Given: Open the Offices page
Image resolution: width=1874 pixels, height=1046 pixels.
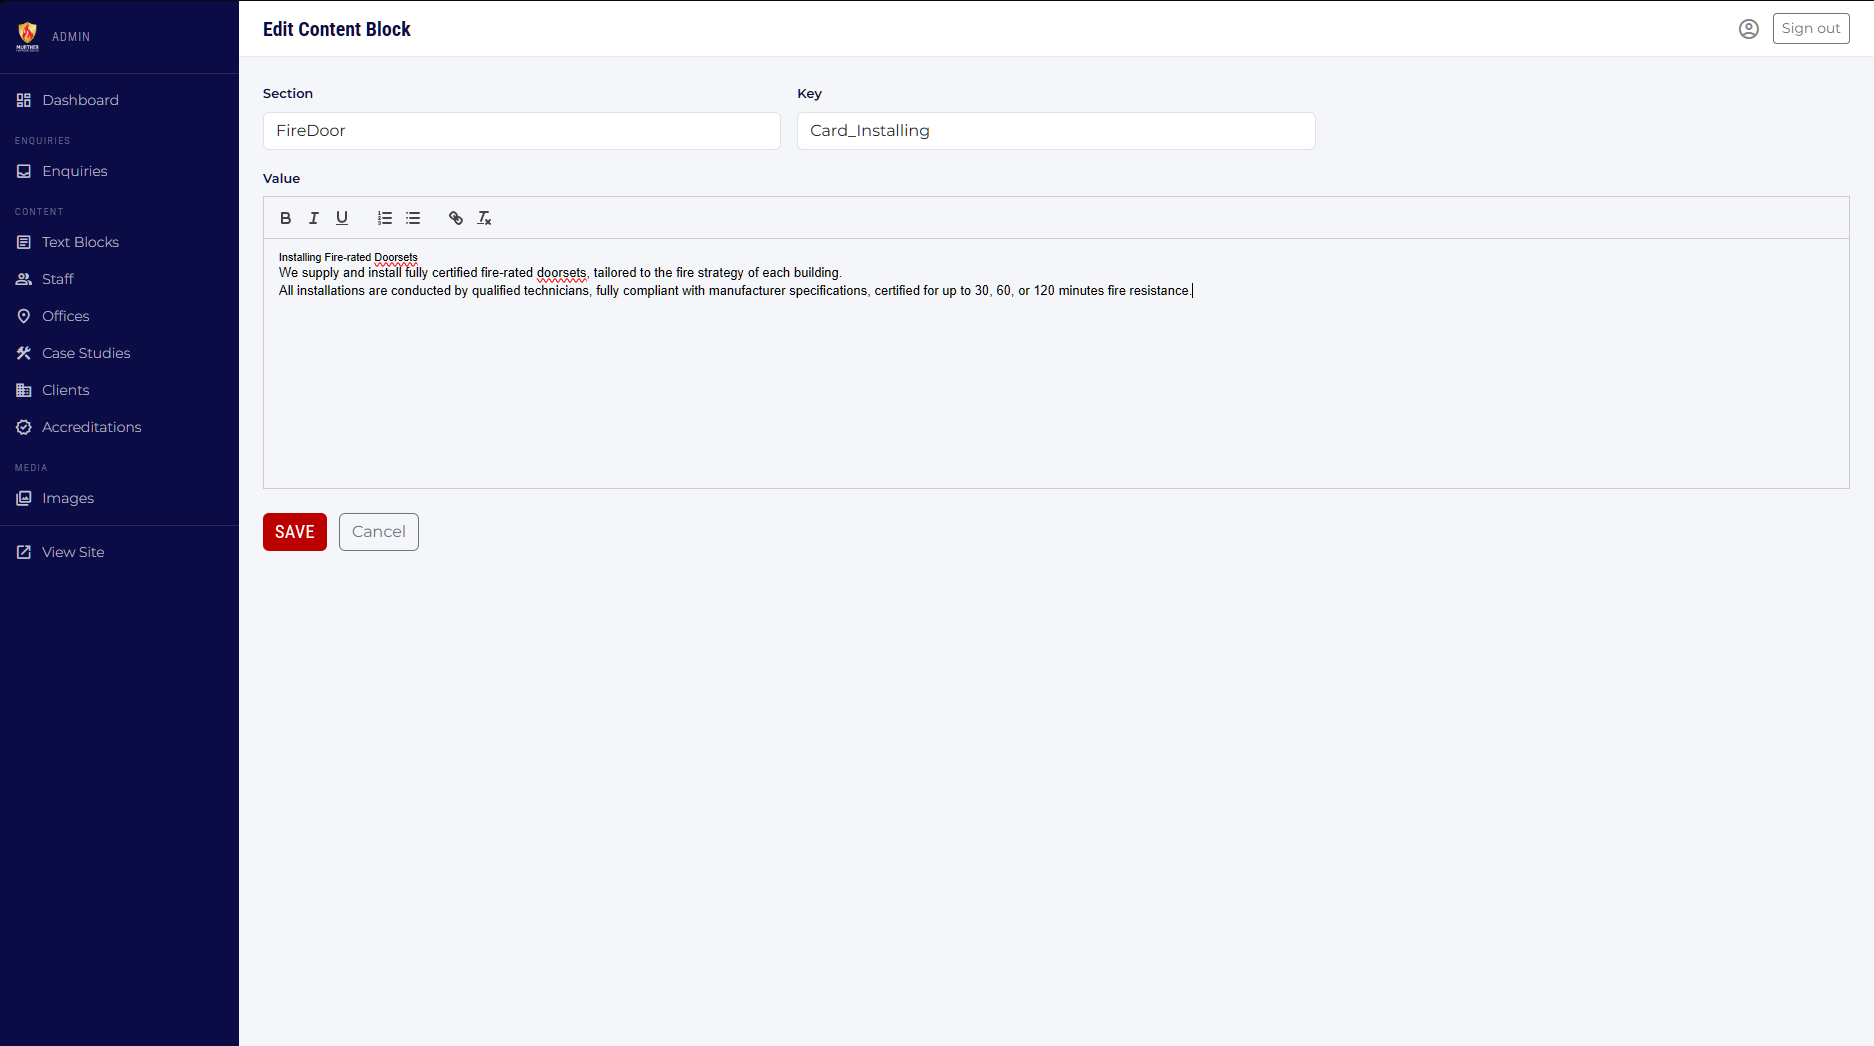Looking at the screenshot, I should click(64, 316).
